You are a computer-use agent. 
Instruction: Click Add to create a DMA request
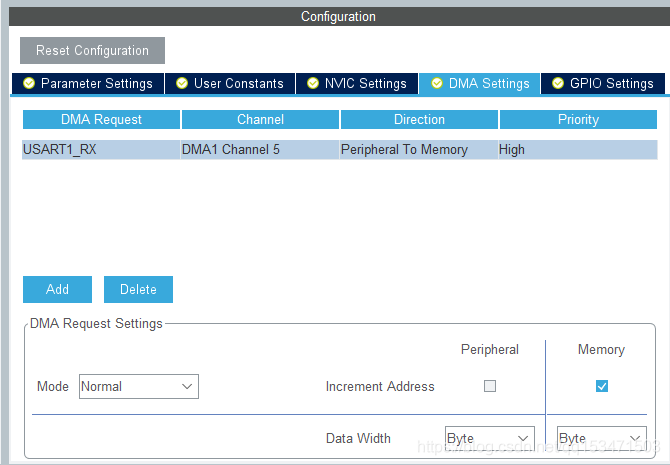point(57,289)
